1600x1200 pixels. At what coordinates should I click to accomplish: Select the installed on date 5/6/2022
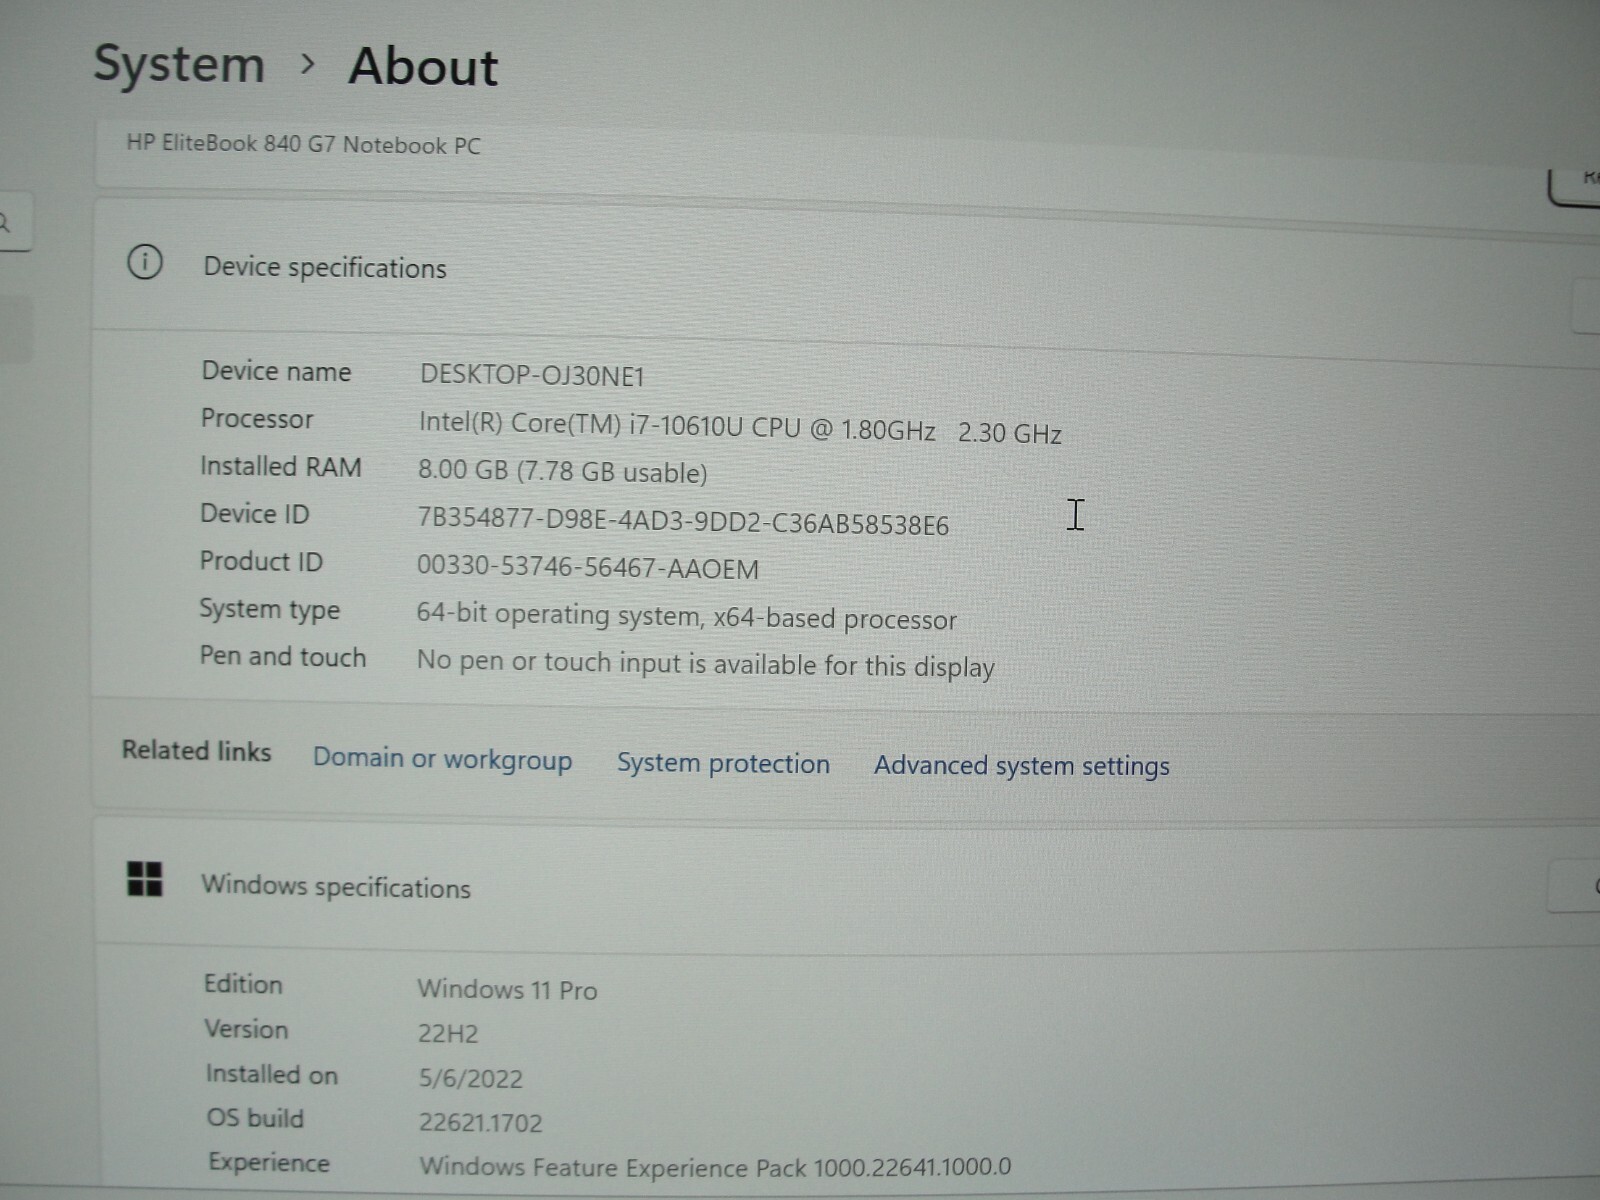point(471,1079)
